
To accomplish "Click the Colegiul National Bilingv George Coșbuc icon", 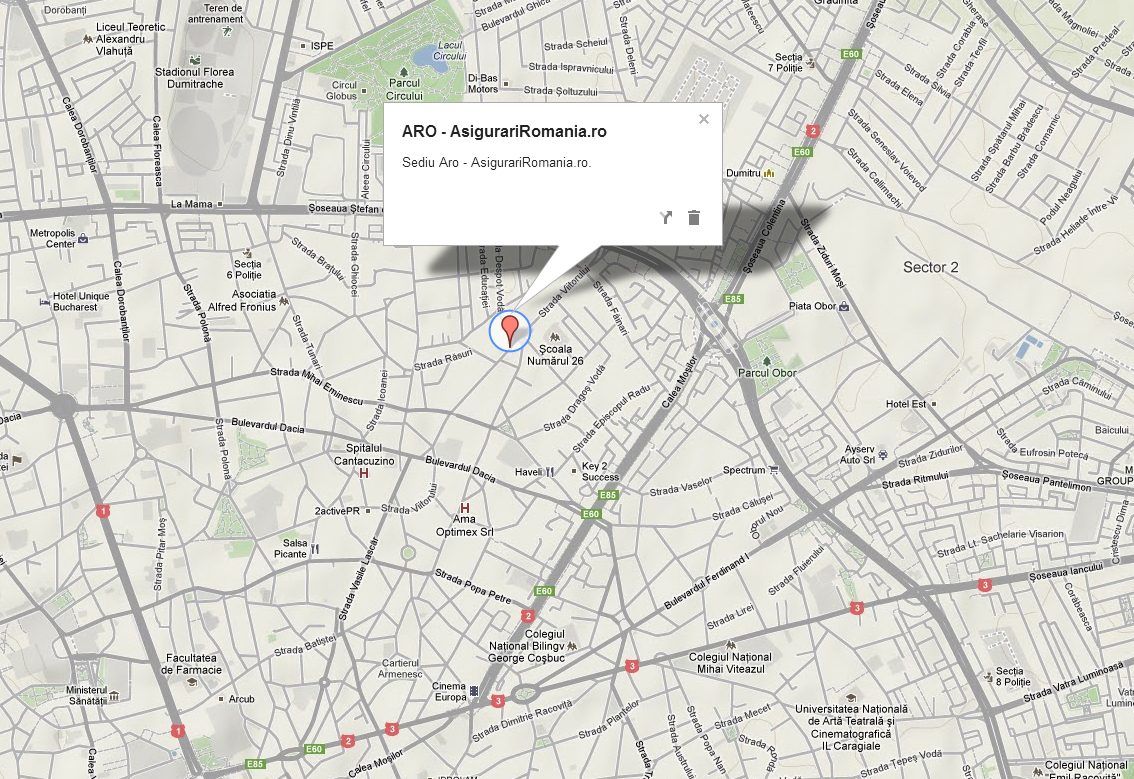I will coord(572,646).
